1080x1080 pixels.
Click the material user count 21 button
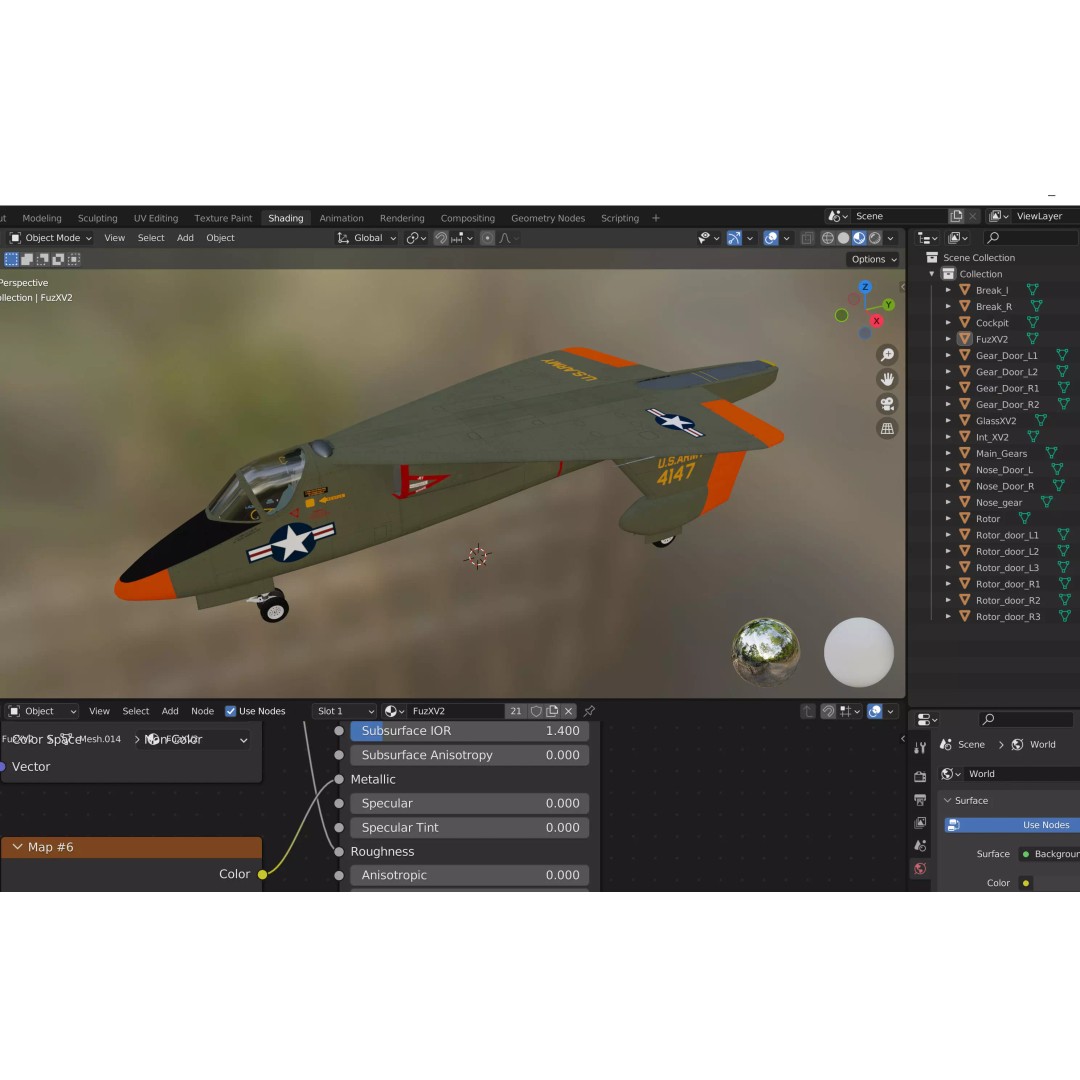coord(515,711)
